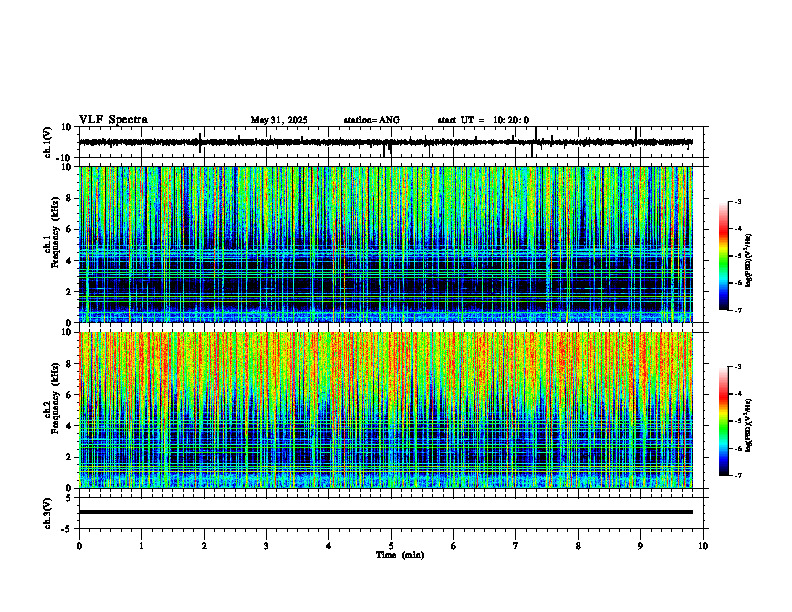The image size is (792, 612).
Task: Click the "ch.3(V)" axis label
Action: coord(47,513)
